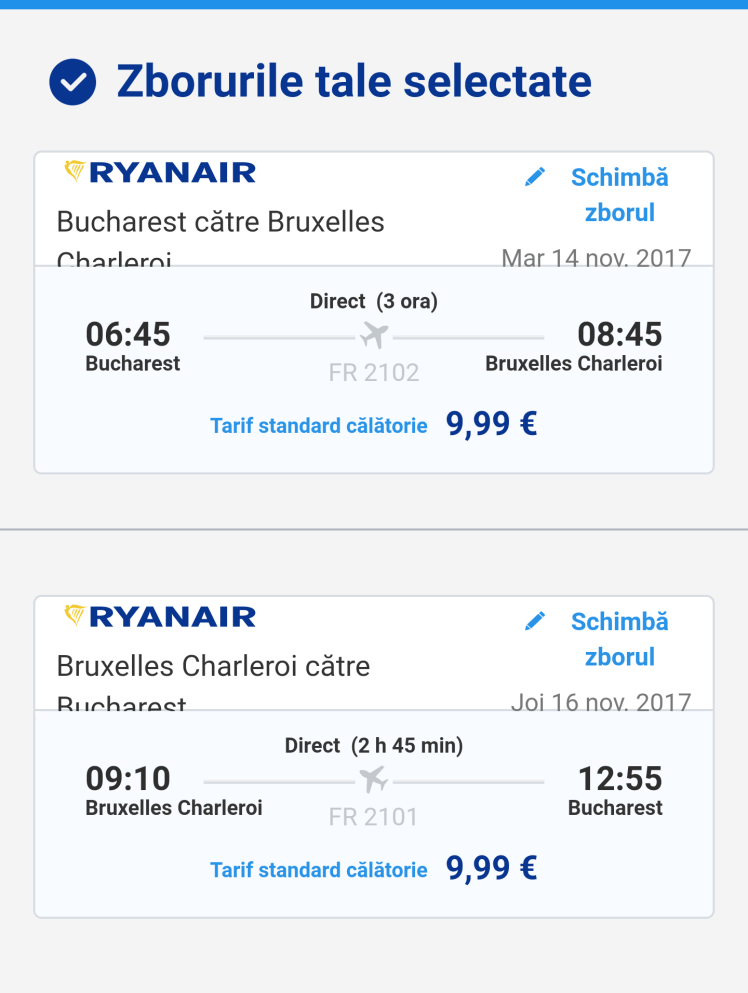Screen dimensions: 748x993
Task: Tap the flight number FR 2101
Action: [x=374, y=817]
